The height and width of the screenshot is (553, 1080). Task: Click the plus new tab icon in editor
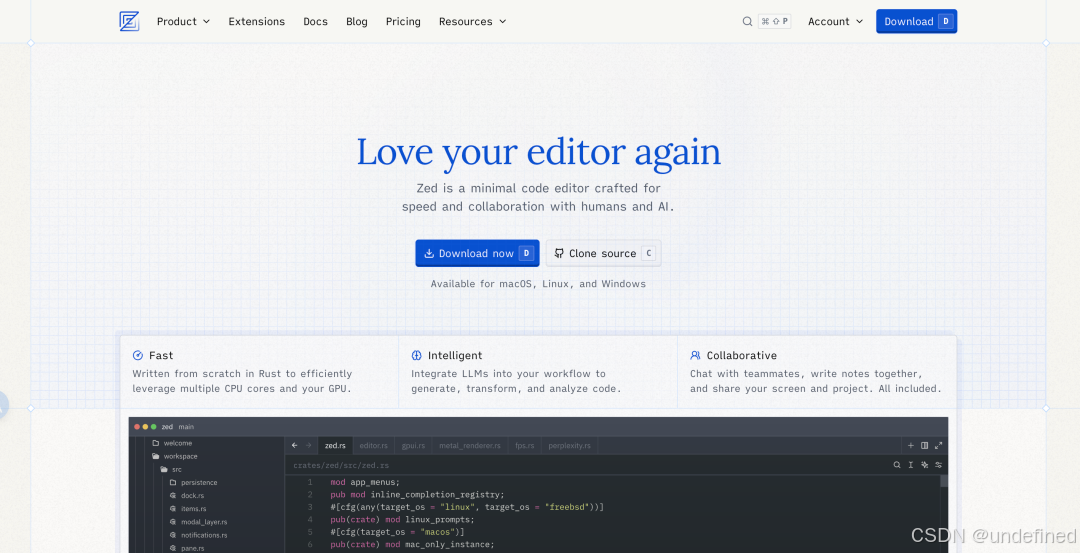pos(911,446)
